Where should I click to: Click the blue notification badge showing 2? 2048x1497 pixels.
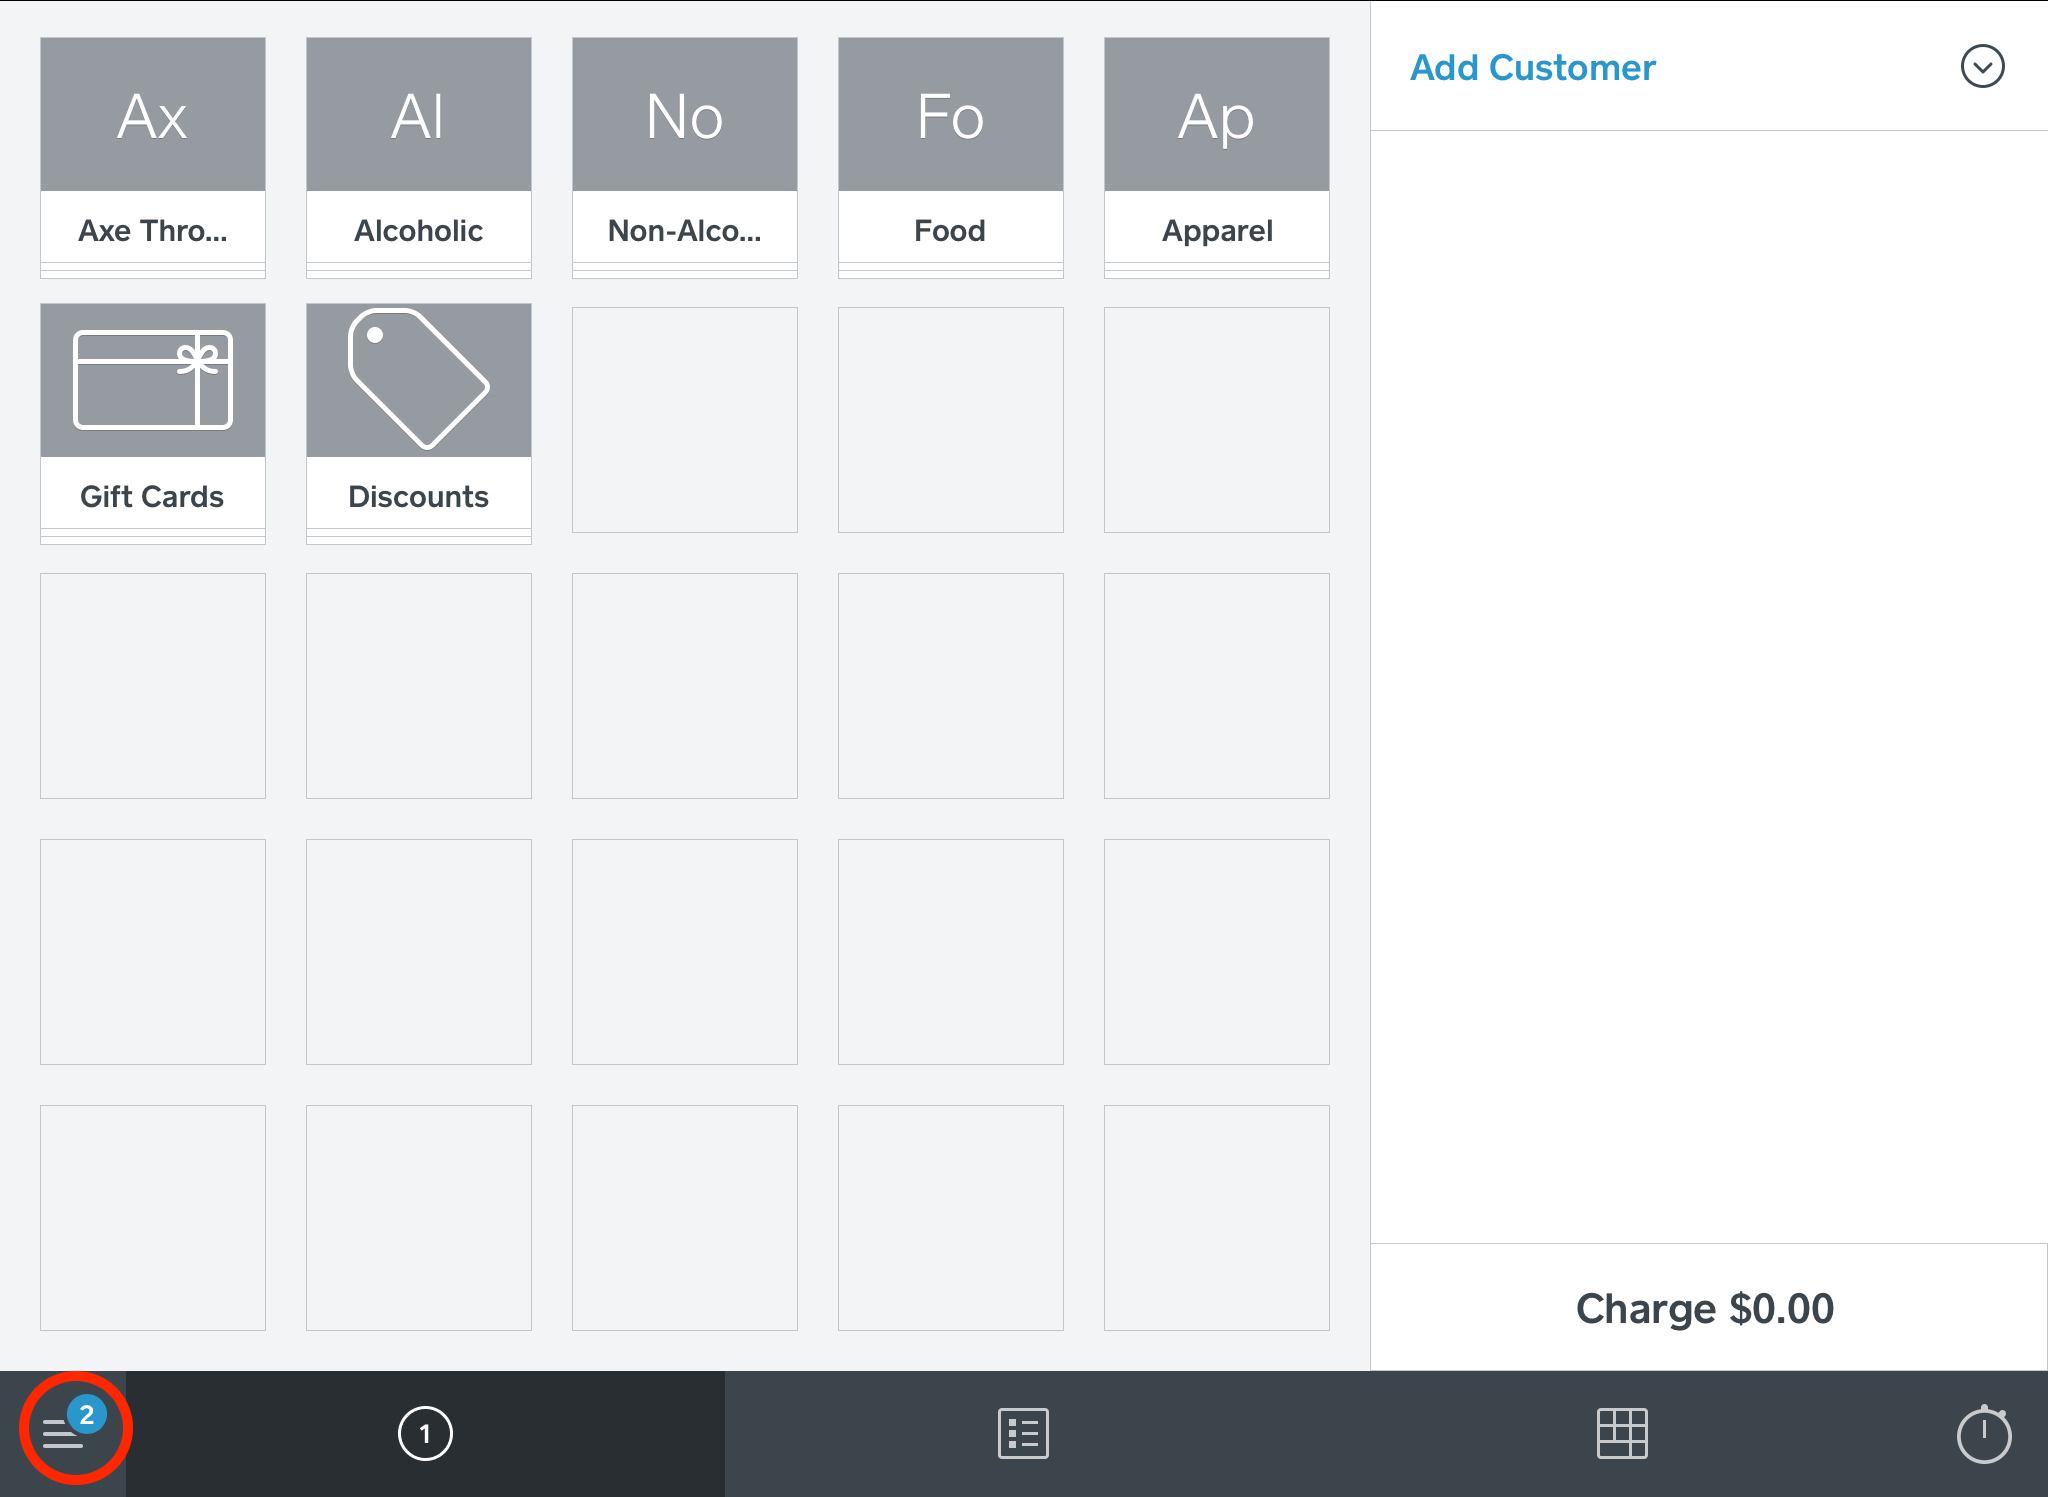87,1415
